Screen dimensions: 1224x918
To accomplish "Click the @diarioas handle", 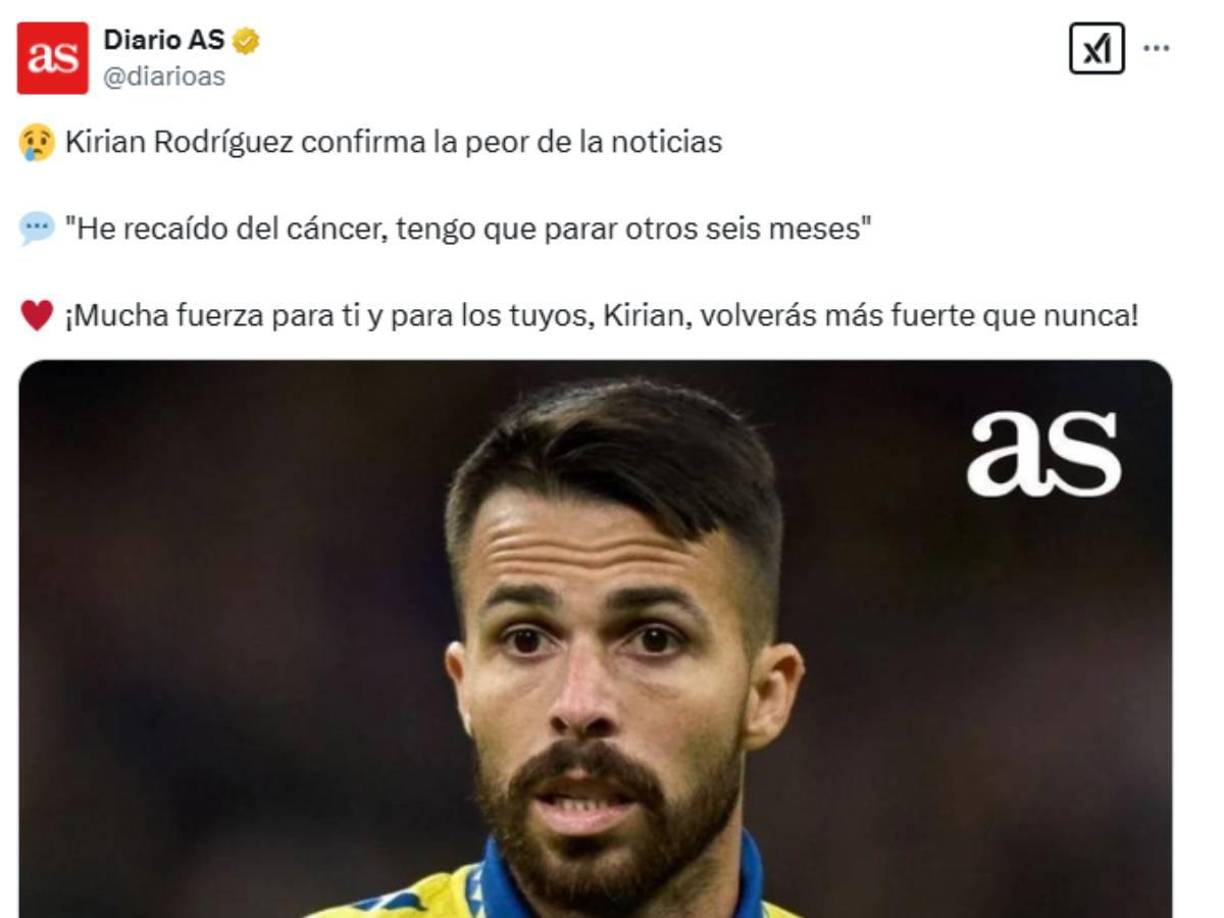I will click(164, 76).
